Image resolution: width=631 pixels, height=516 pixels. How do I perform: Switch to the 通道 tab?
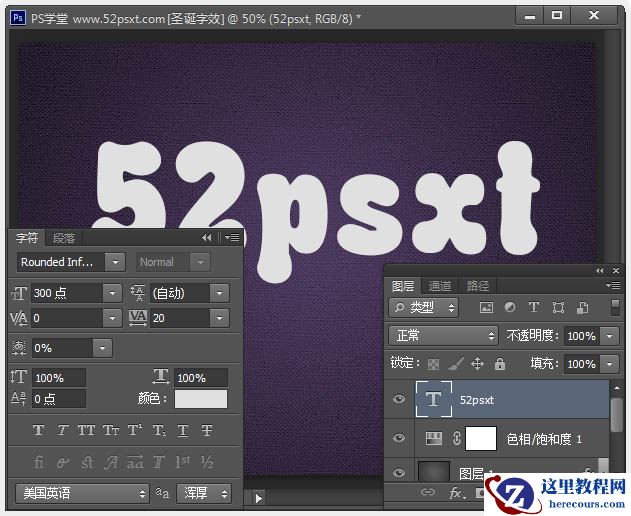[440, 286]
